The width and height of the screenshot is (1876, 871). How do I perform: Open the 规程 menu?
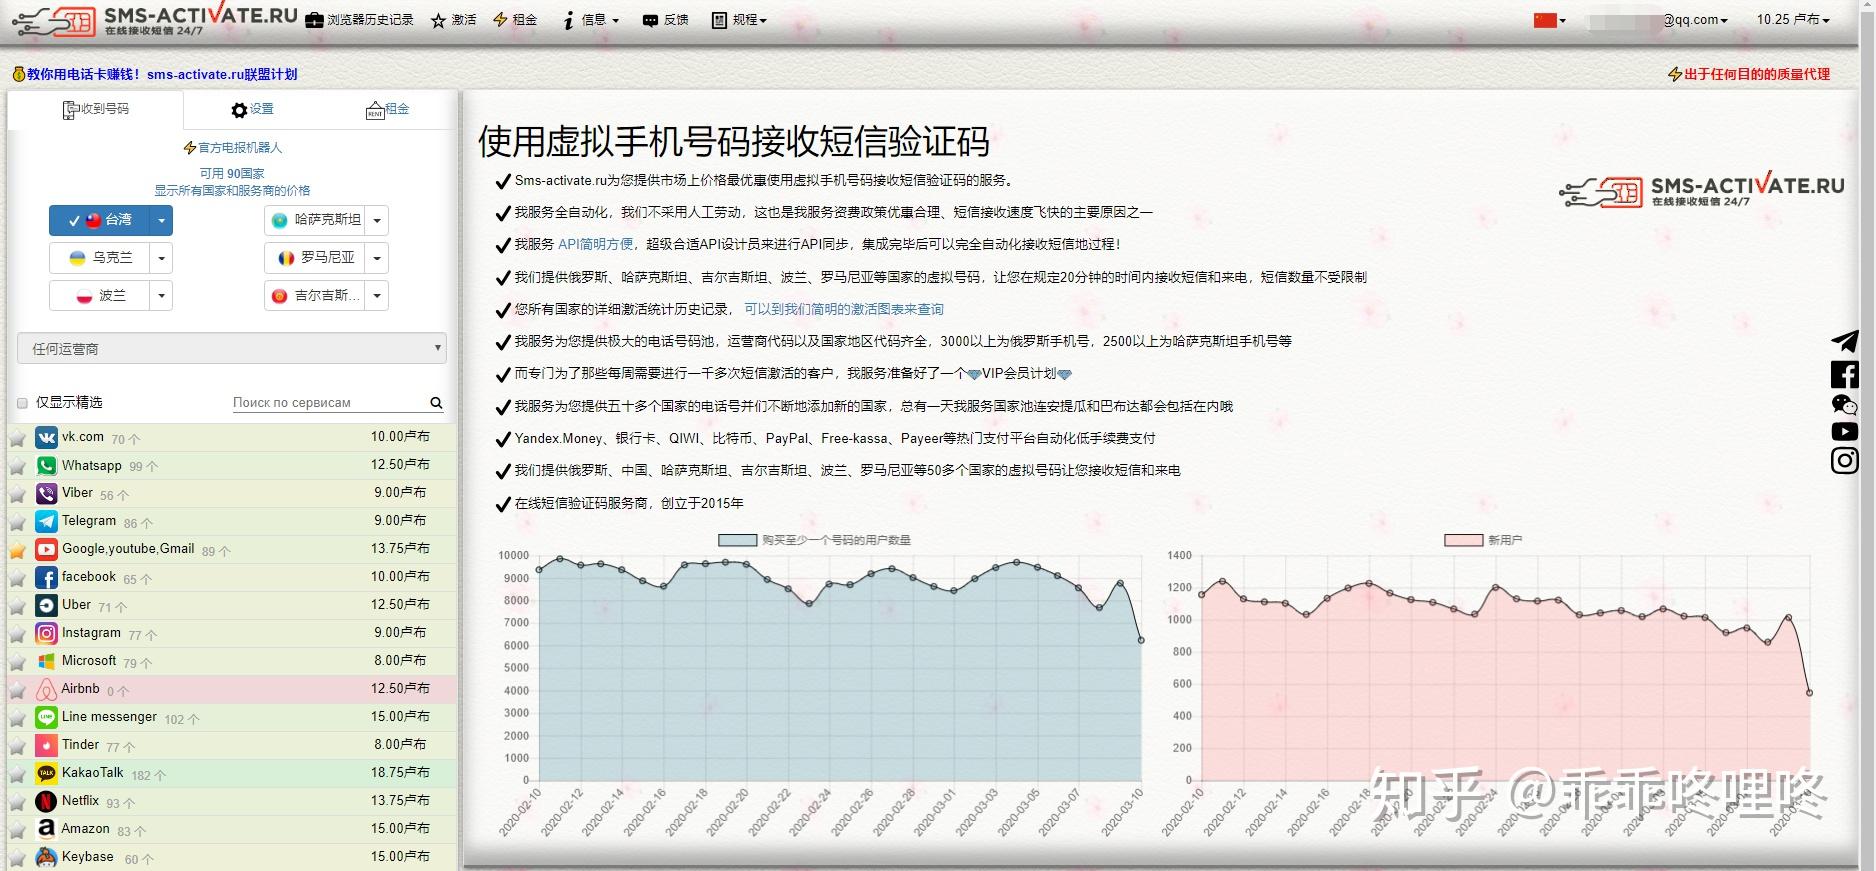pyautogui.click(x=739, y=20)
